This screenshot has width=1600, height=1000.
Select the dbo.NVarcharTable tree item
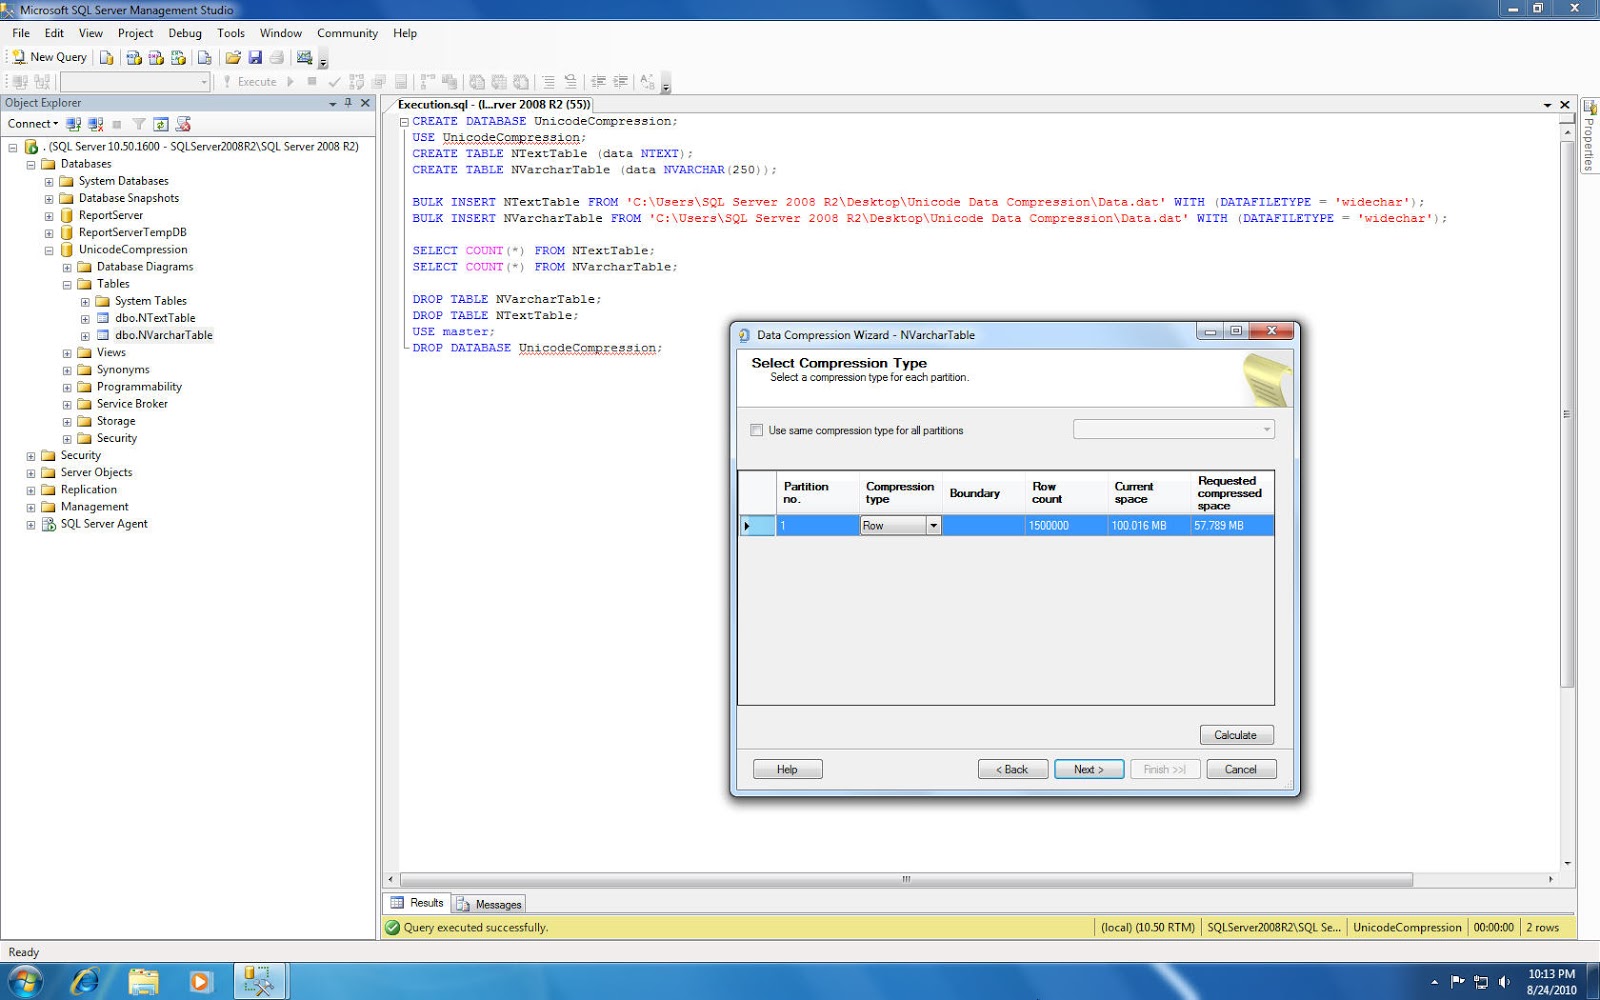click(x=163, y=336)
